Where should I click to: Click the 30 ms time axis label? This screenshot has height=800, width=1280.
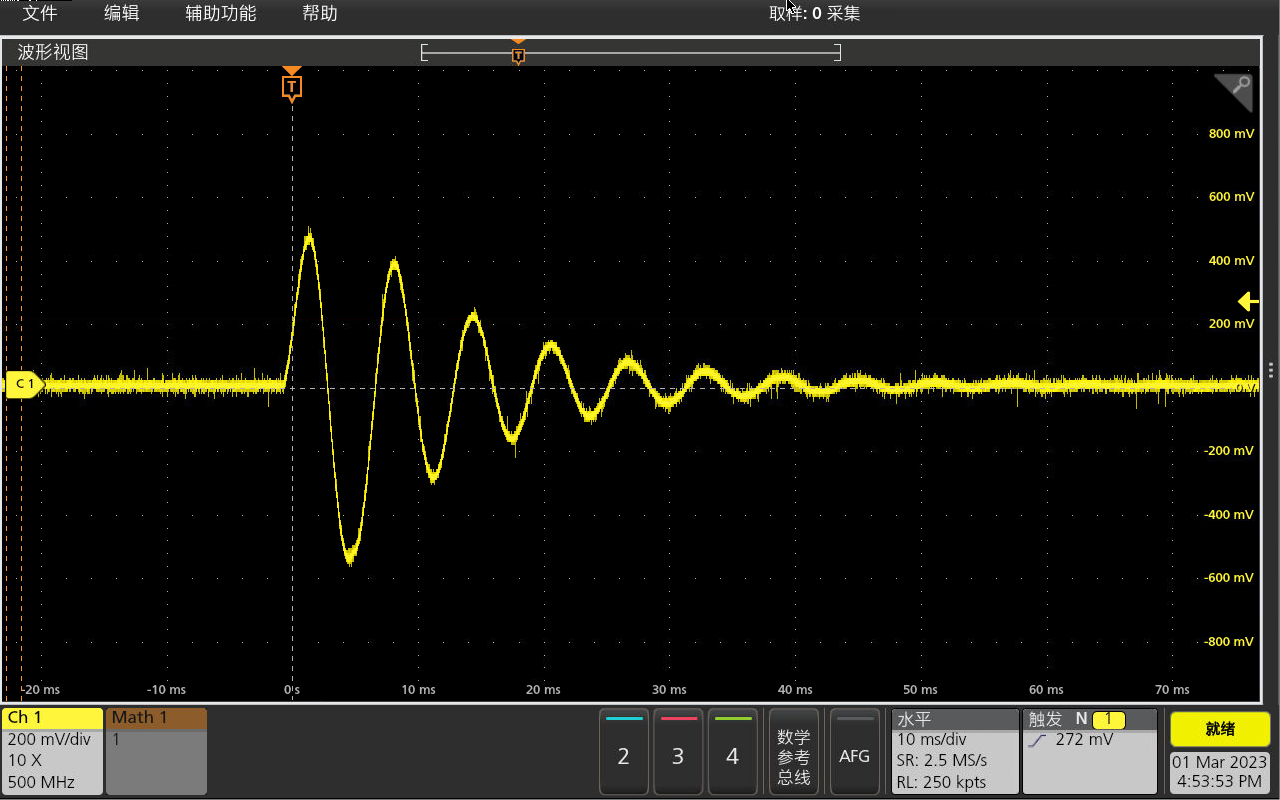point(669,690)
